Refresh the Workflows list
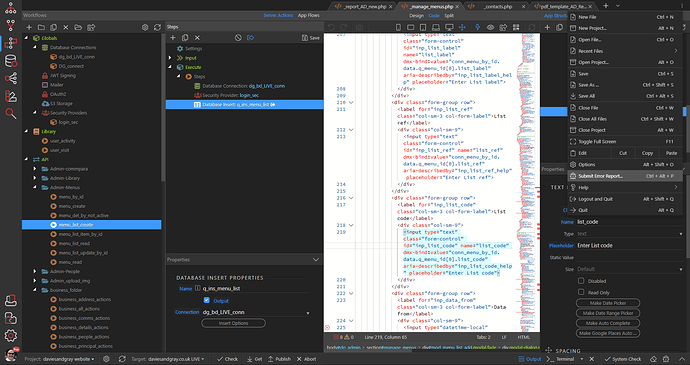The height and width of the screenshot is (365, 690). pos(157,27)
